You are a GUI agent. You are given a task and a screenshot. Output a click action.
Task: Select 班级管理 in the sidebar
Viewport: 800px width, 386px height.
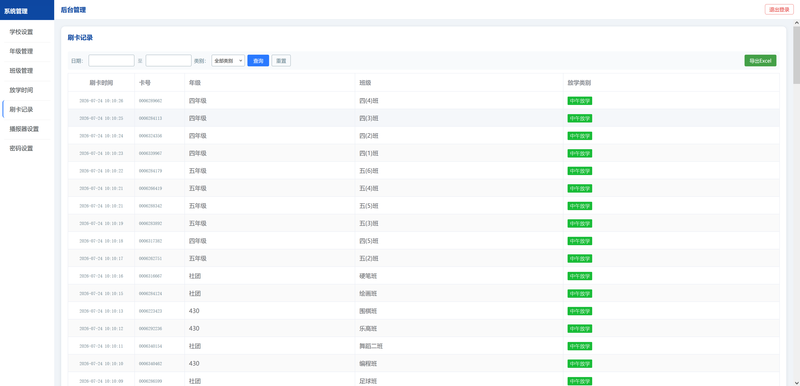click(x=21, y=70)
